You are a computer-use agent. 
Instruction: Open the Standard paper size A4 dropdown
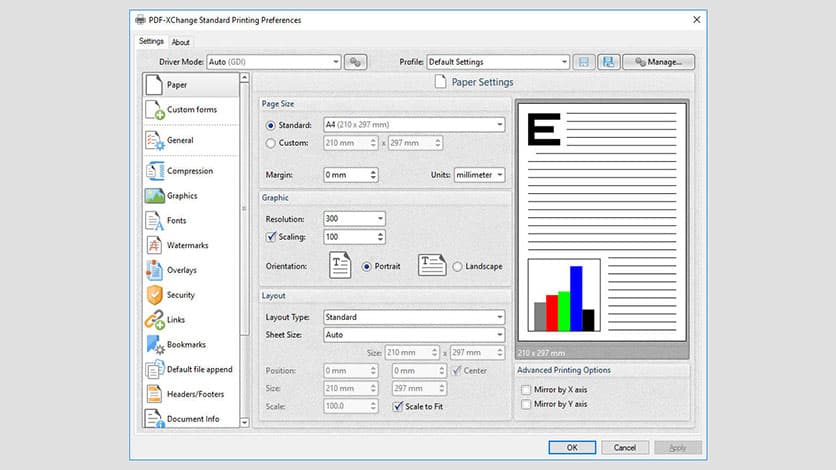(414, 125)
